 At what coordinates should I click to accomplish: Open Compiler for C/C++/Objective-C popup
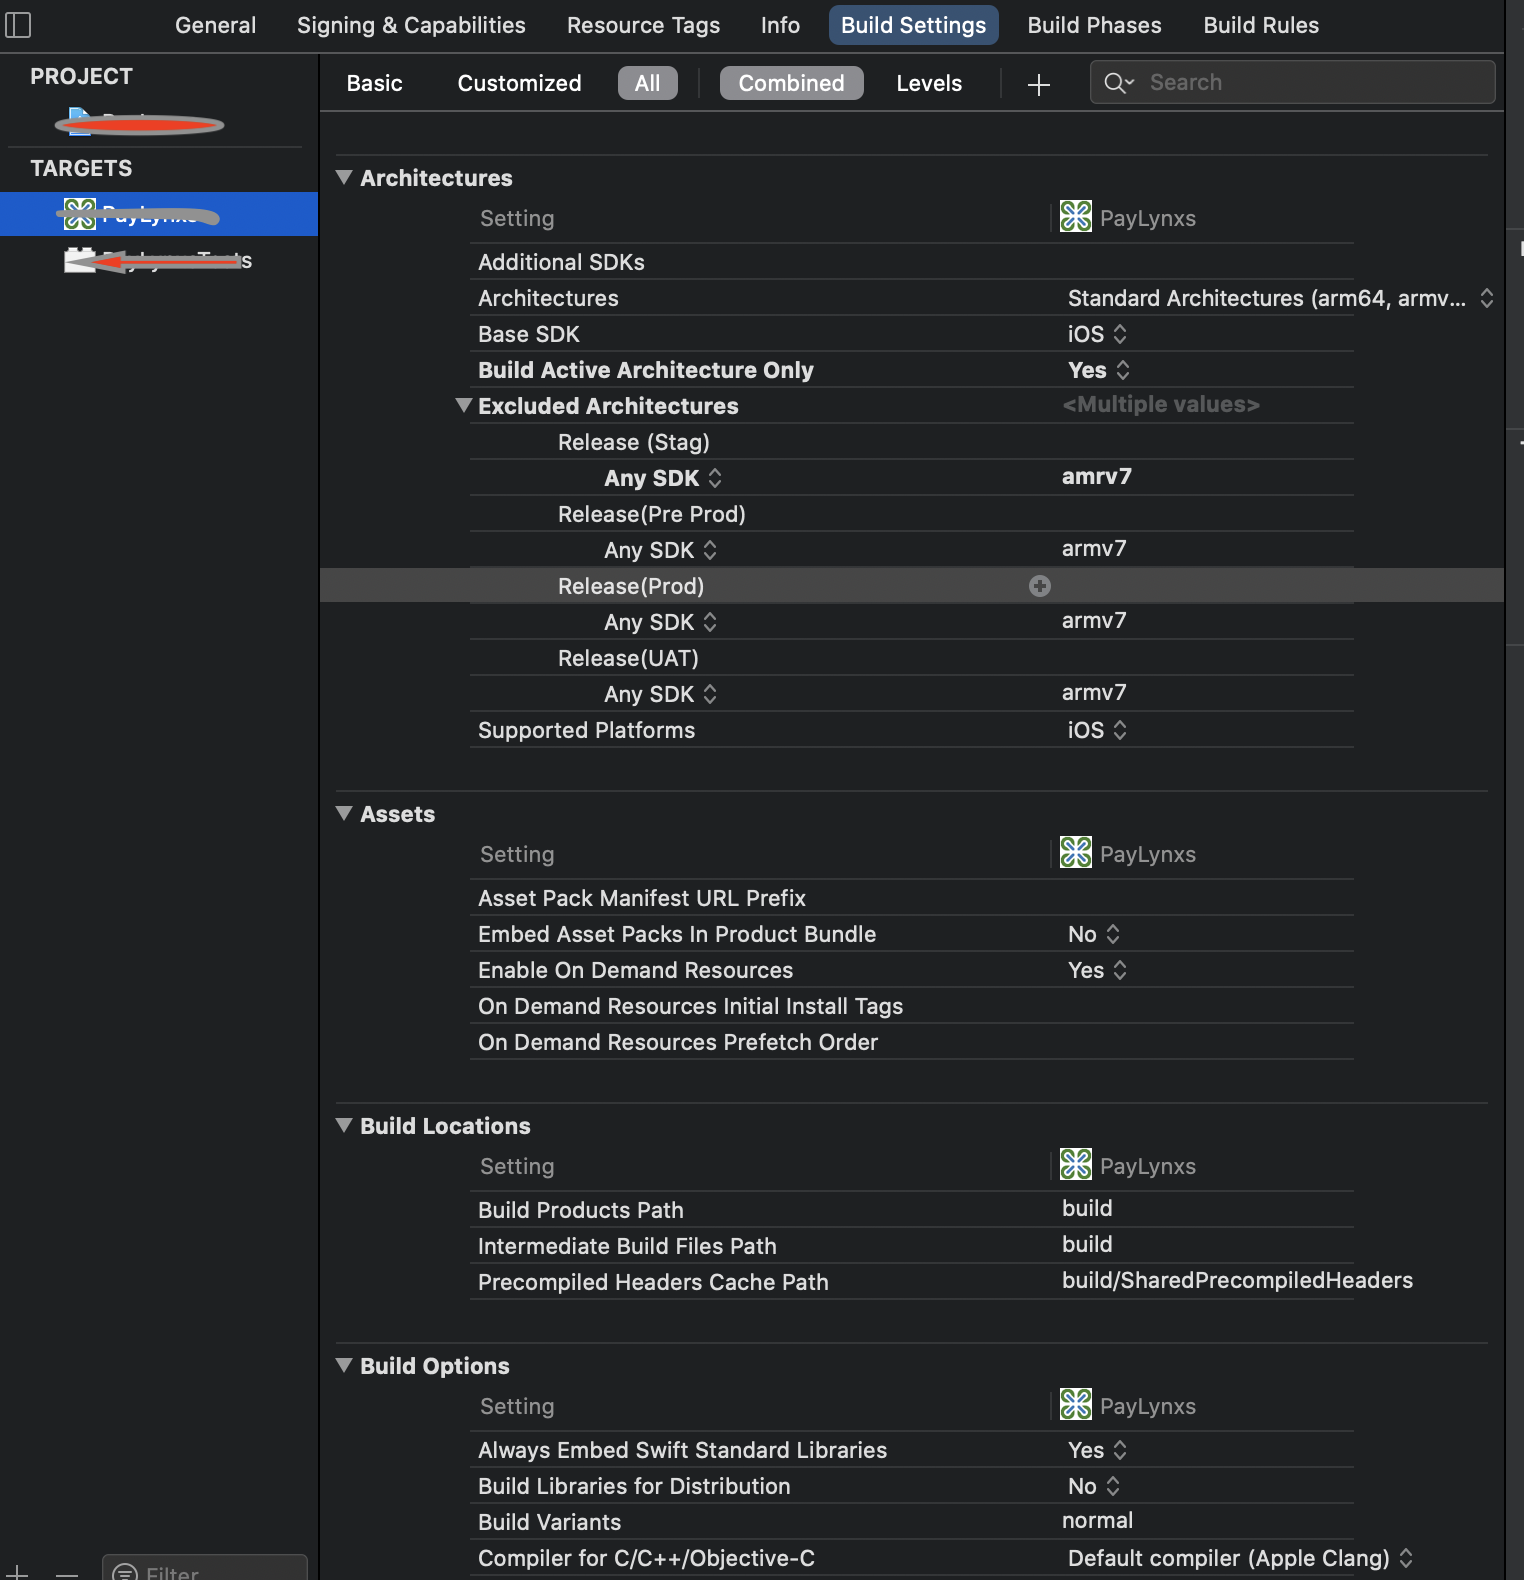coord(1240,1558)
